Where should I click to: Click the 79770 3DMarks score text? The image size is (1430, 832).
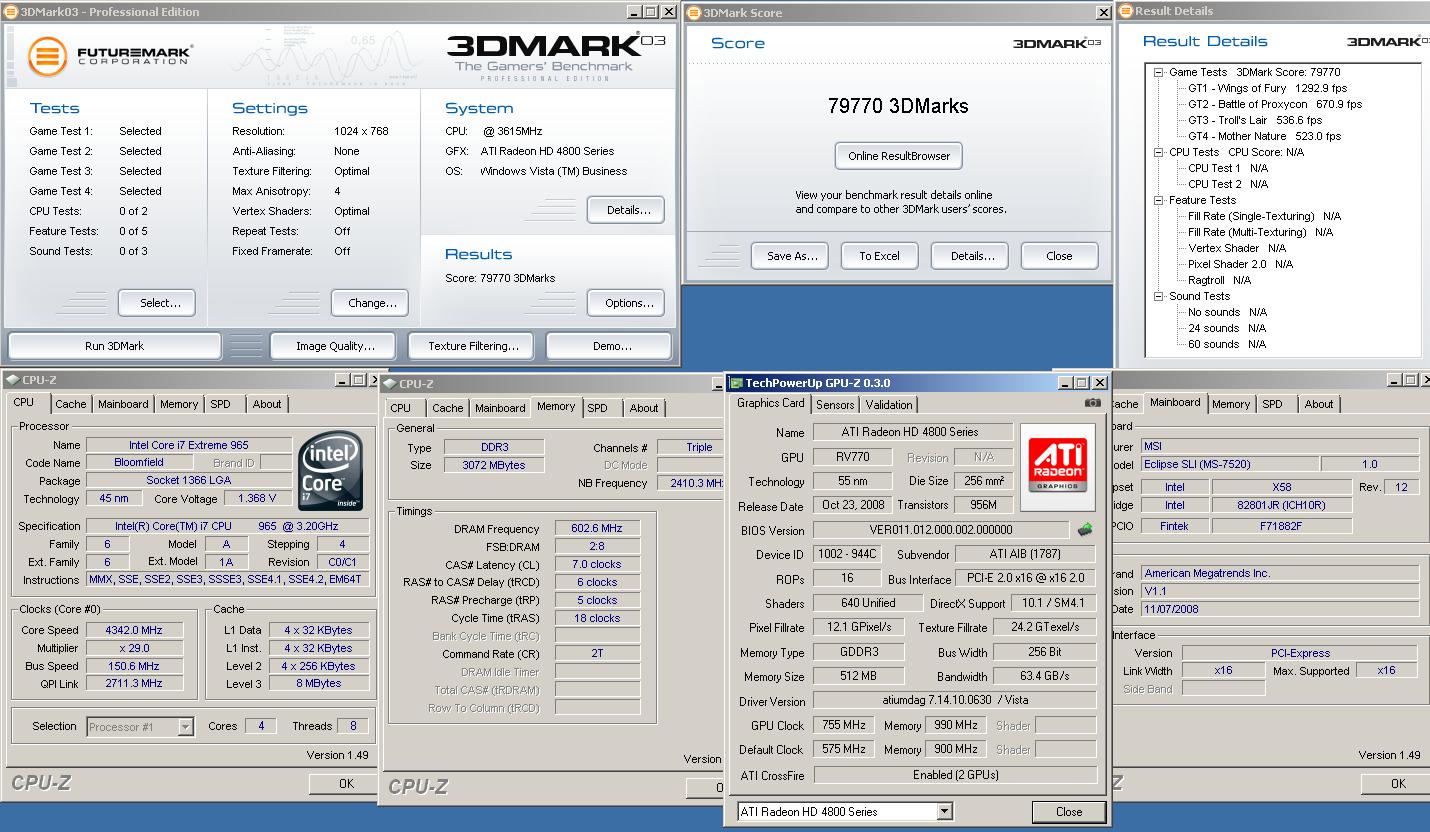pos(898,105)
